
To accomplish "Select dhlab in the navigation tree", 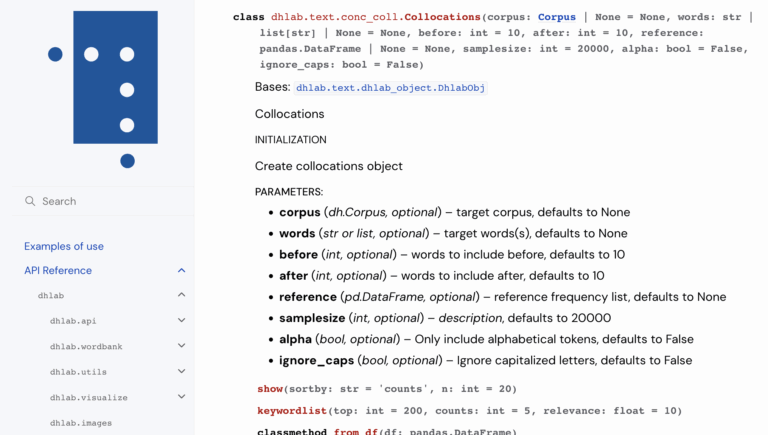I will pyautogui.click(x=51, y=295).
